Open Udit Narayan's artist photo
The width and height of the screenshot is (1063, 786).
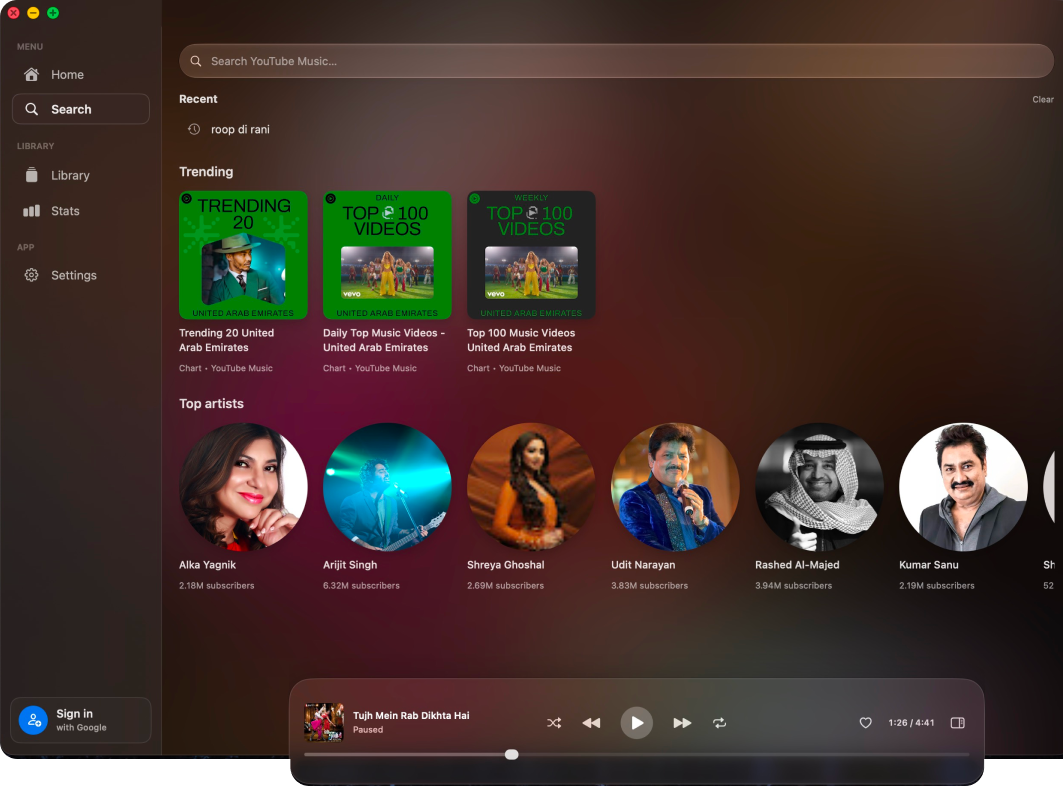[x=675, y=487]
